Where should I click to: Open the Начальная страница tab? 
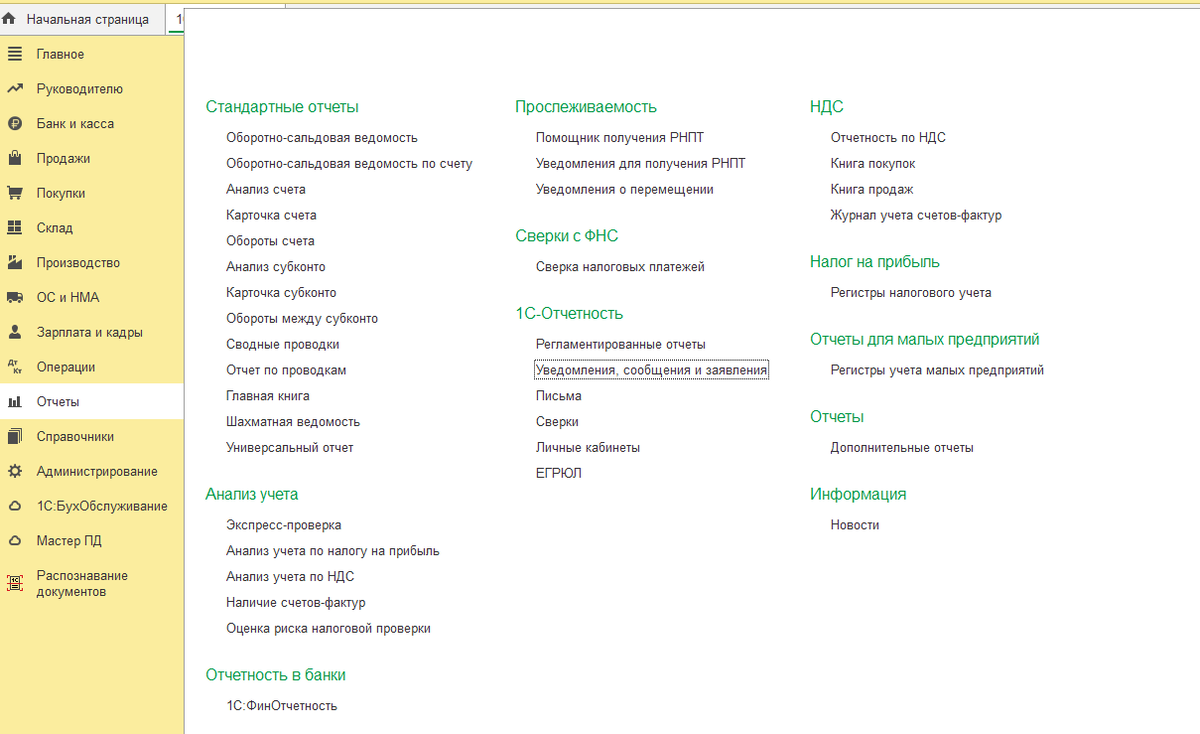[x=84, y=19]
